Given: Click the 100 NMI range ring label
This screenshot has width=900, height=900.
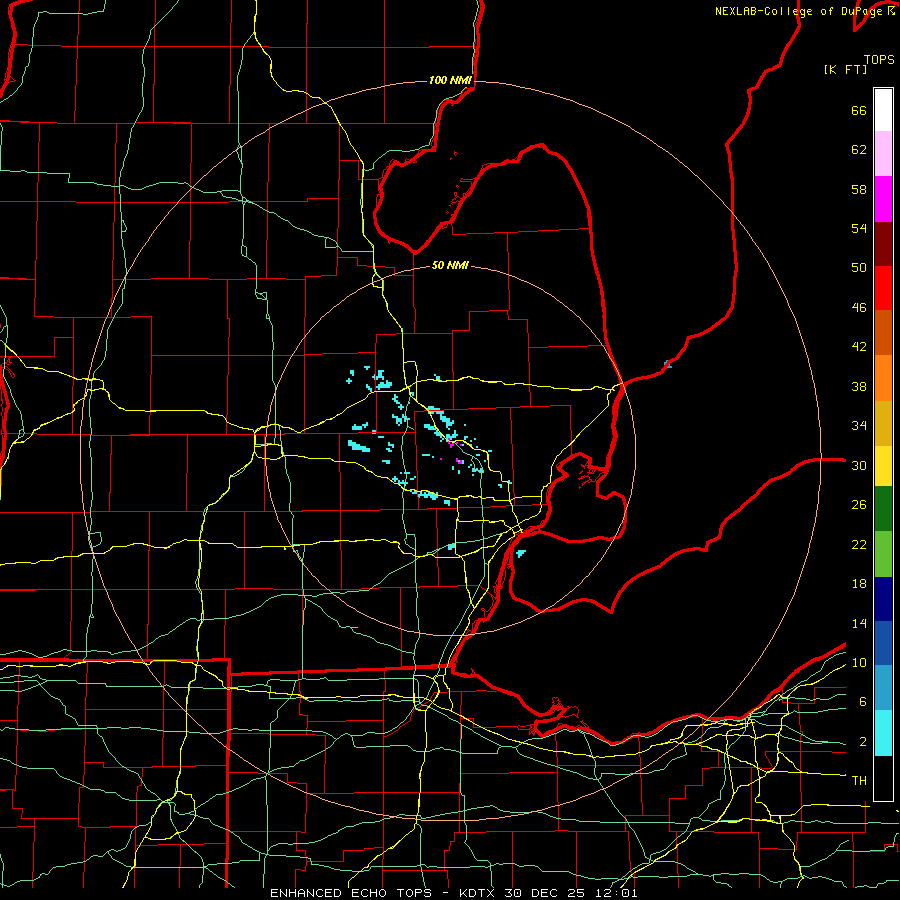Looking at the screenshot, I should click(450, 80).
